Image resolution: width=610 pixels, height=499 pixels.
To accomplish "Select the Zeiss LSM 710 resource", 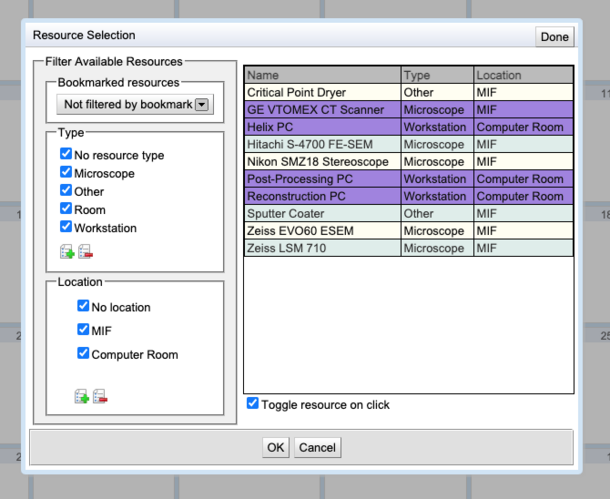I will (x=409, y=248).
